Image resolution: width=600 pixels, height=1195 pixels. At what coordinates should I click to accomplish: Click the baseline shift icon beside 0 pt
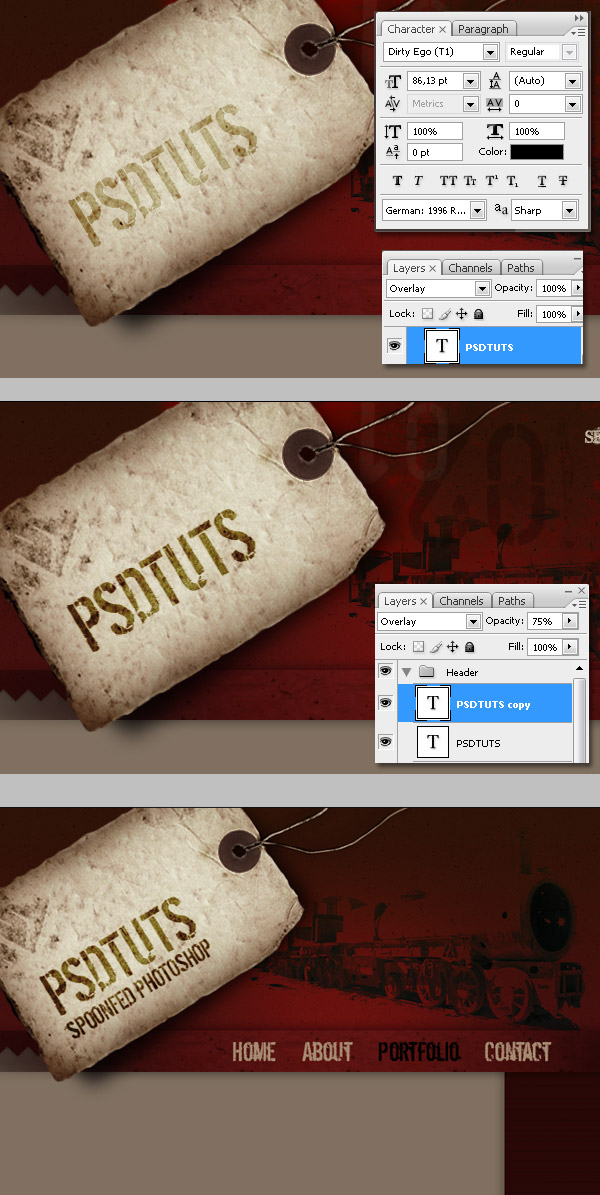393,152
